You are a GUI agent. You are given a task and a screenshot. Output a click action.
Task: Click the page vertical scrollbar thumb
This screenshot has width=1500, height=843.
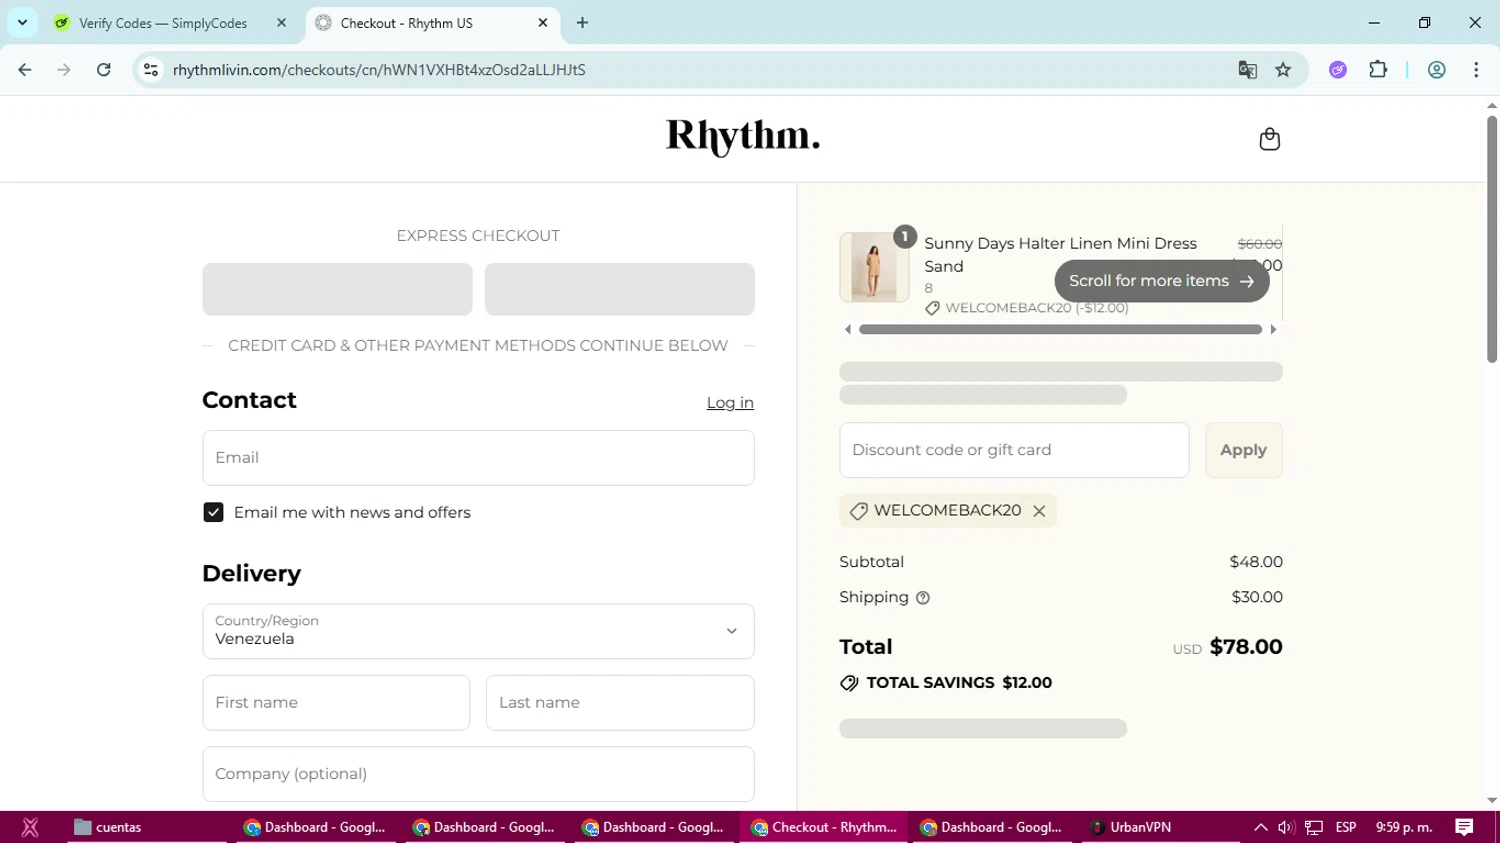(x=1491, y=238)
